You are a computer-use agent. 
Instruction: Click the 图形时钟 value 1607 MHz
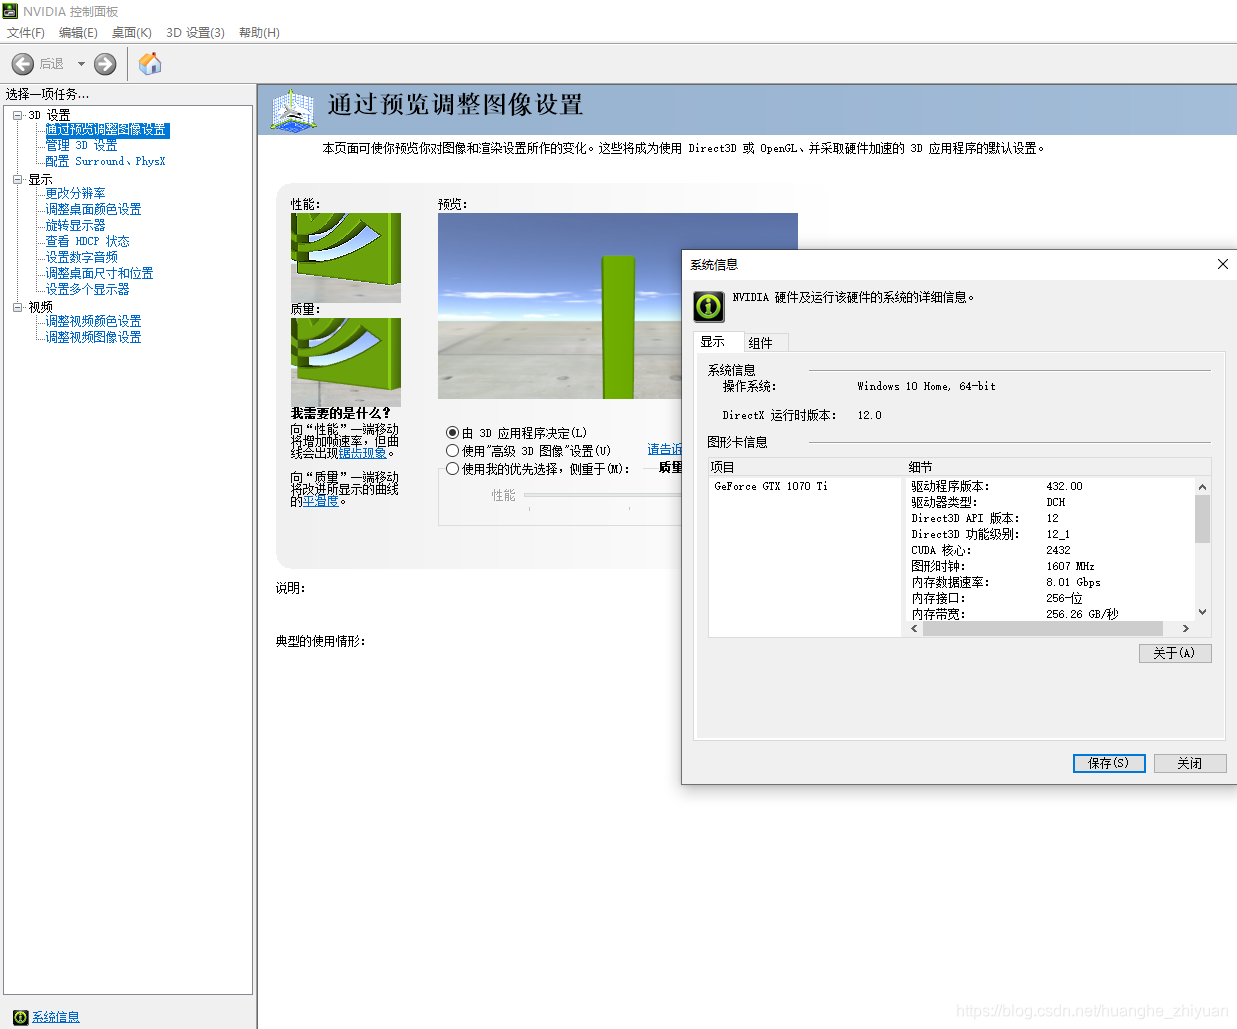(x=1071, y=566)
